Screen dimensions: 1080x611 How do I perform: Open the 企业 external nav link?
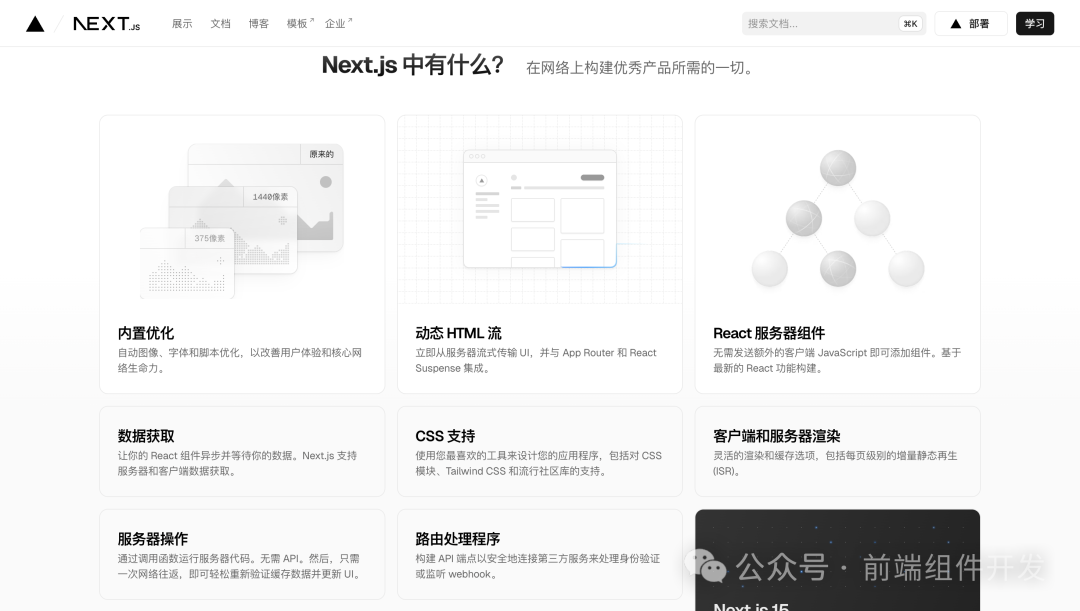[338, 23]
